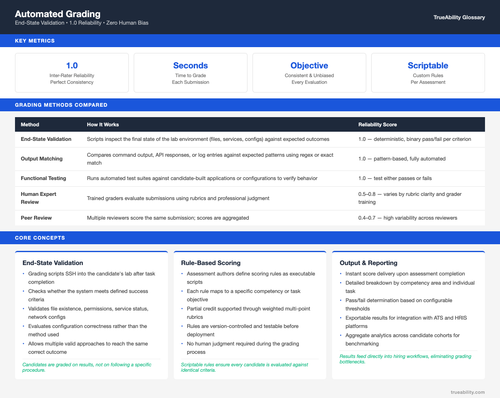The width and height of the screenshot is (500, 398).
Task: Click note 'Results feed directly into hiring workflows'
Action: pos(405,359)
